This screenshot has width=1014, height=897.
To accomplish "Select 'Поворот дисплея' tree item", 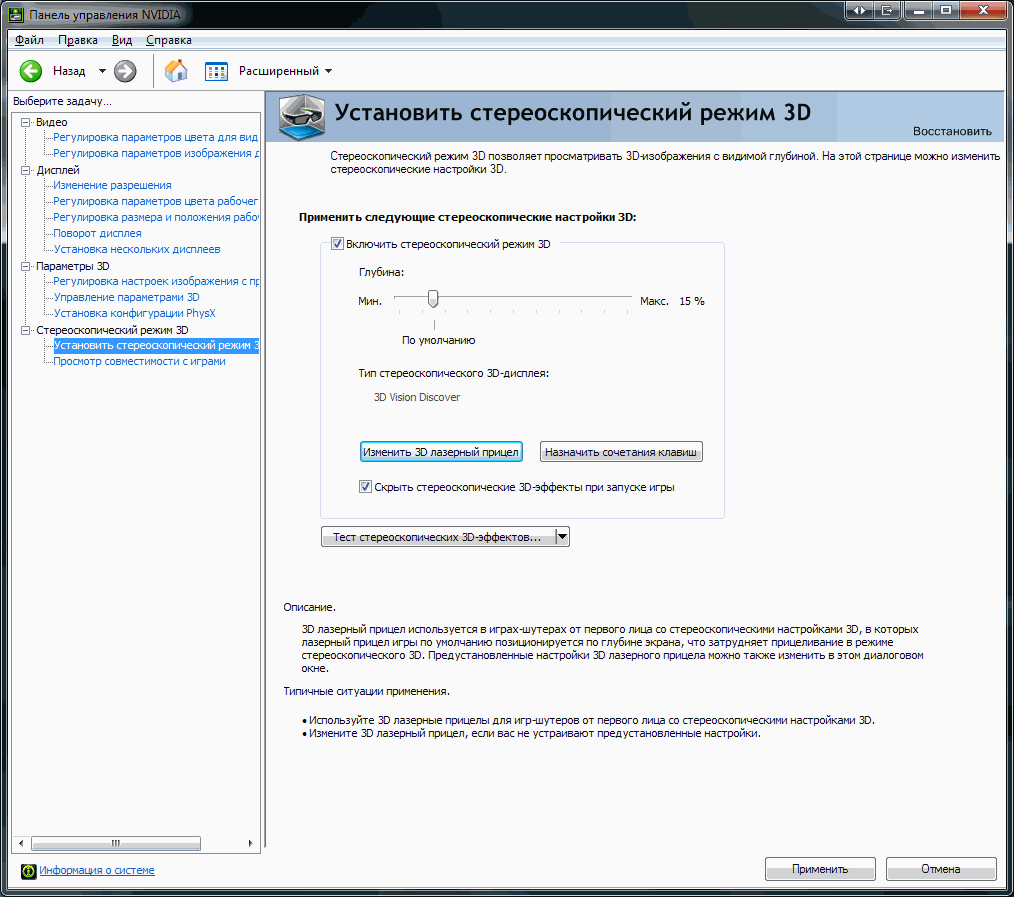I will pos(98,233).
